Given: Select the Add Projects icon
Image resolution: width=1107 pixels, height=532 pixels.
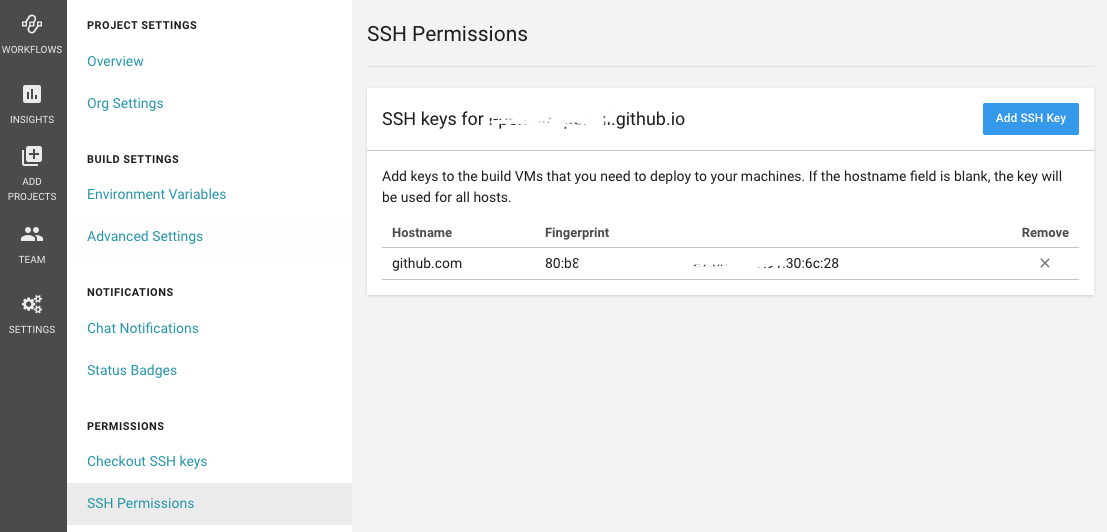Looking at the screenshot, I should click(32, 156).
